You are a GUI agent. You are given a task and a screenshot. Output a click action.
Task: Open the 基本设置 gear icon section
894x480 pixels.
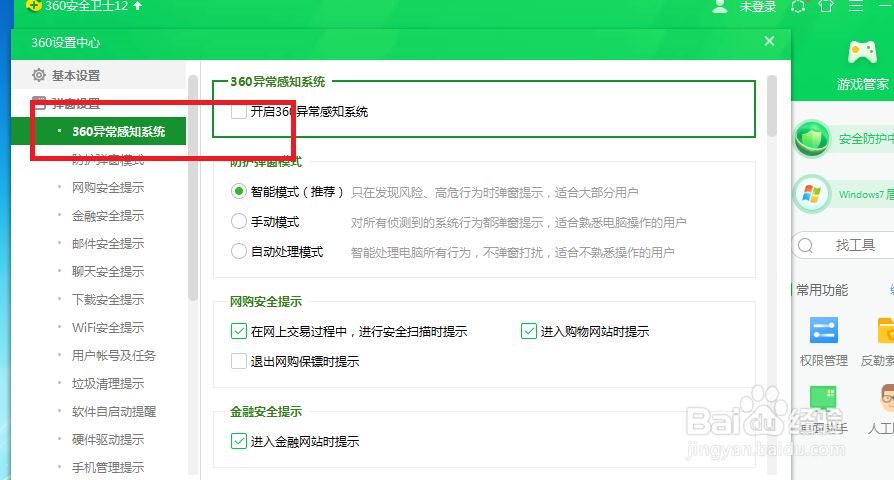39,75
